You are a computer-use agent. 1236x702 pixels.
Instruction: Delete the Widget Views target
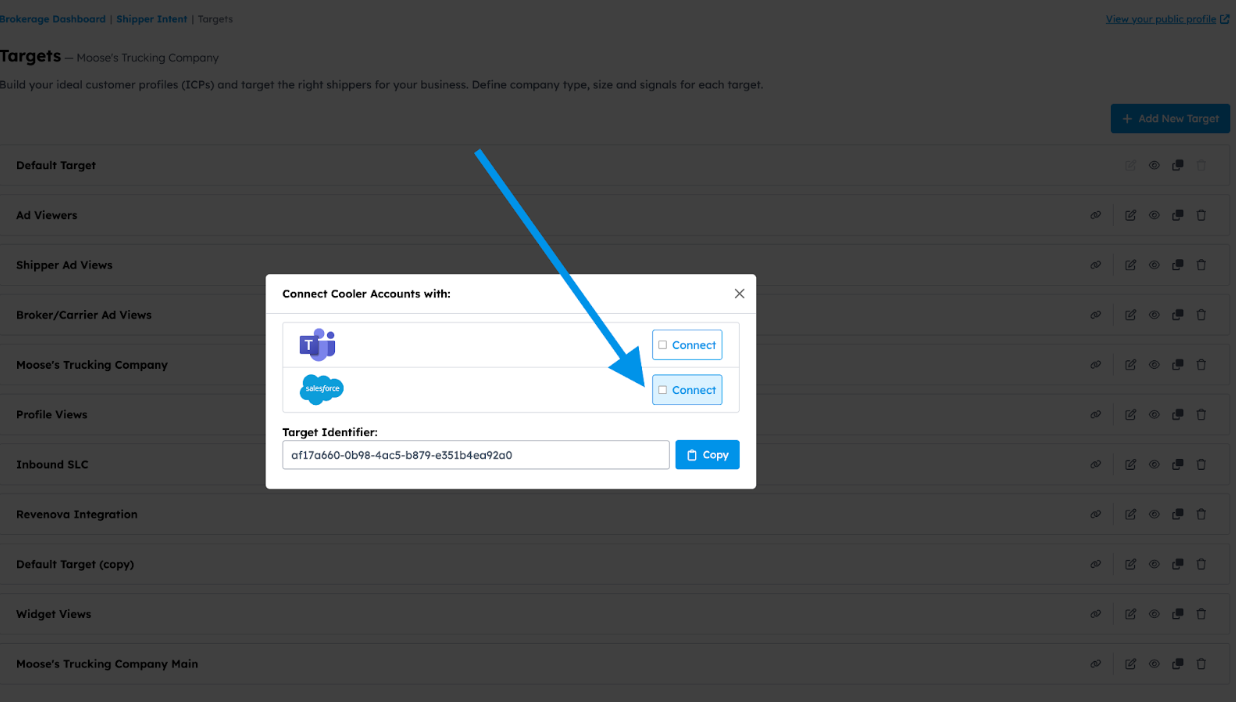1201,614
